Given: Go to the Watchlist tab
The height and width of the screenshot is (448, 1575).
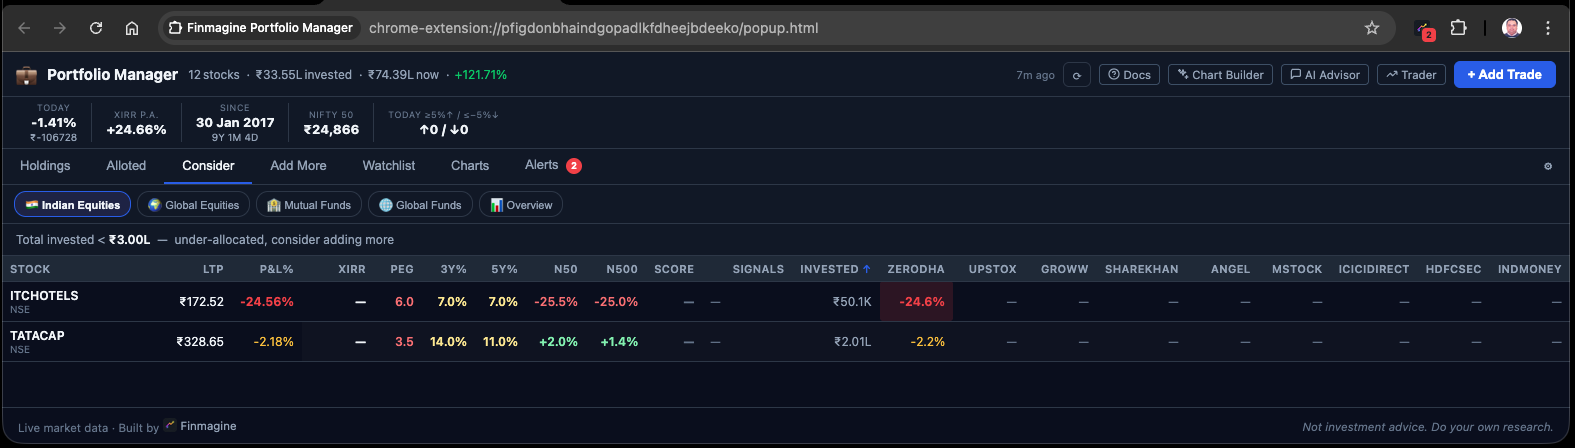Looking at the screenshot, I should [x=389, y=166].
